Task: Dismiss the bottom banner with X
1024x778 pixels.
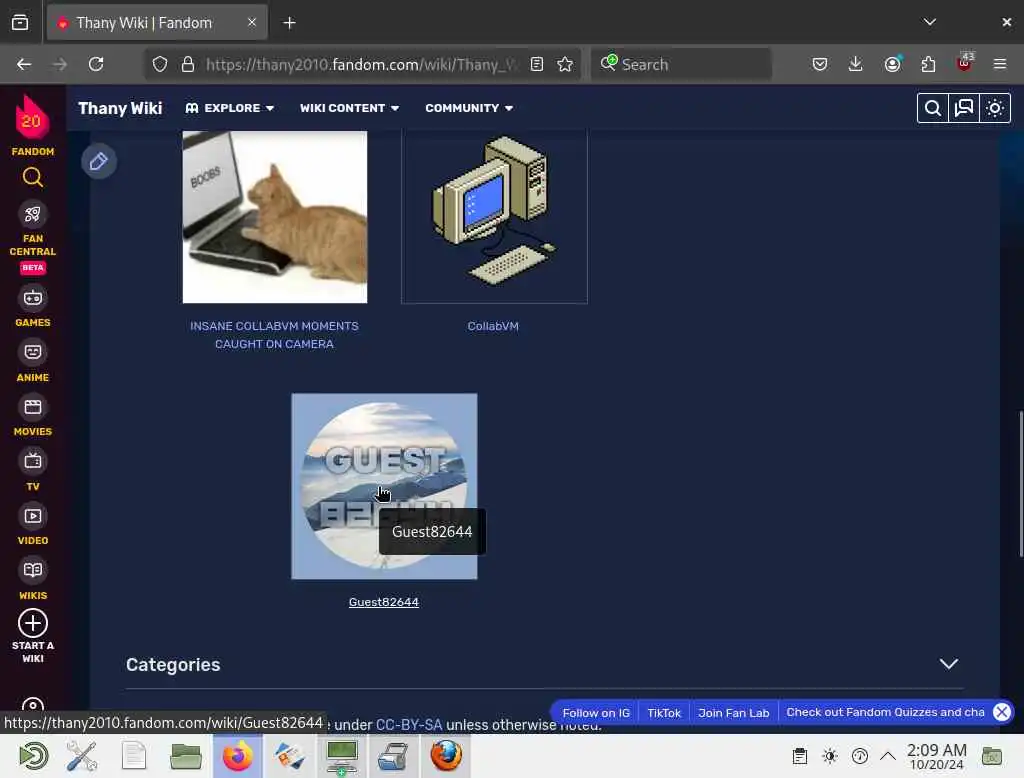Action: 1002,712
